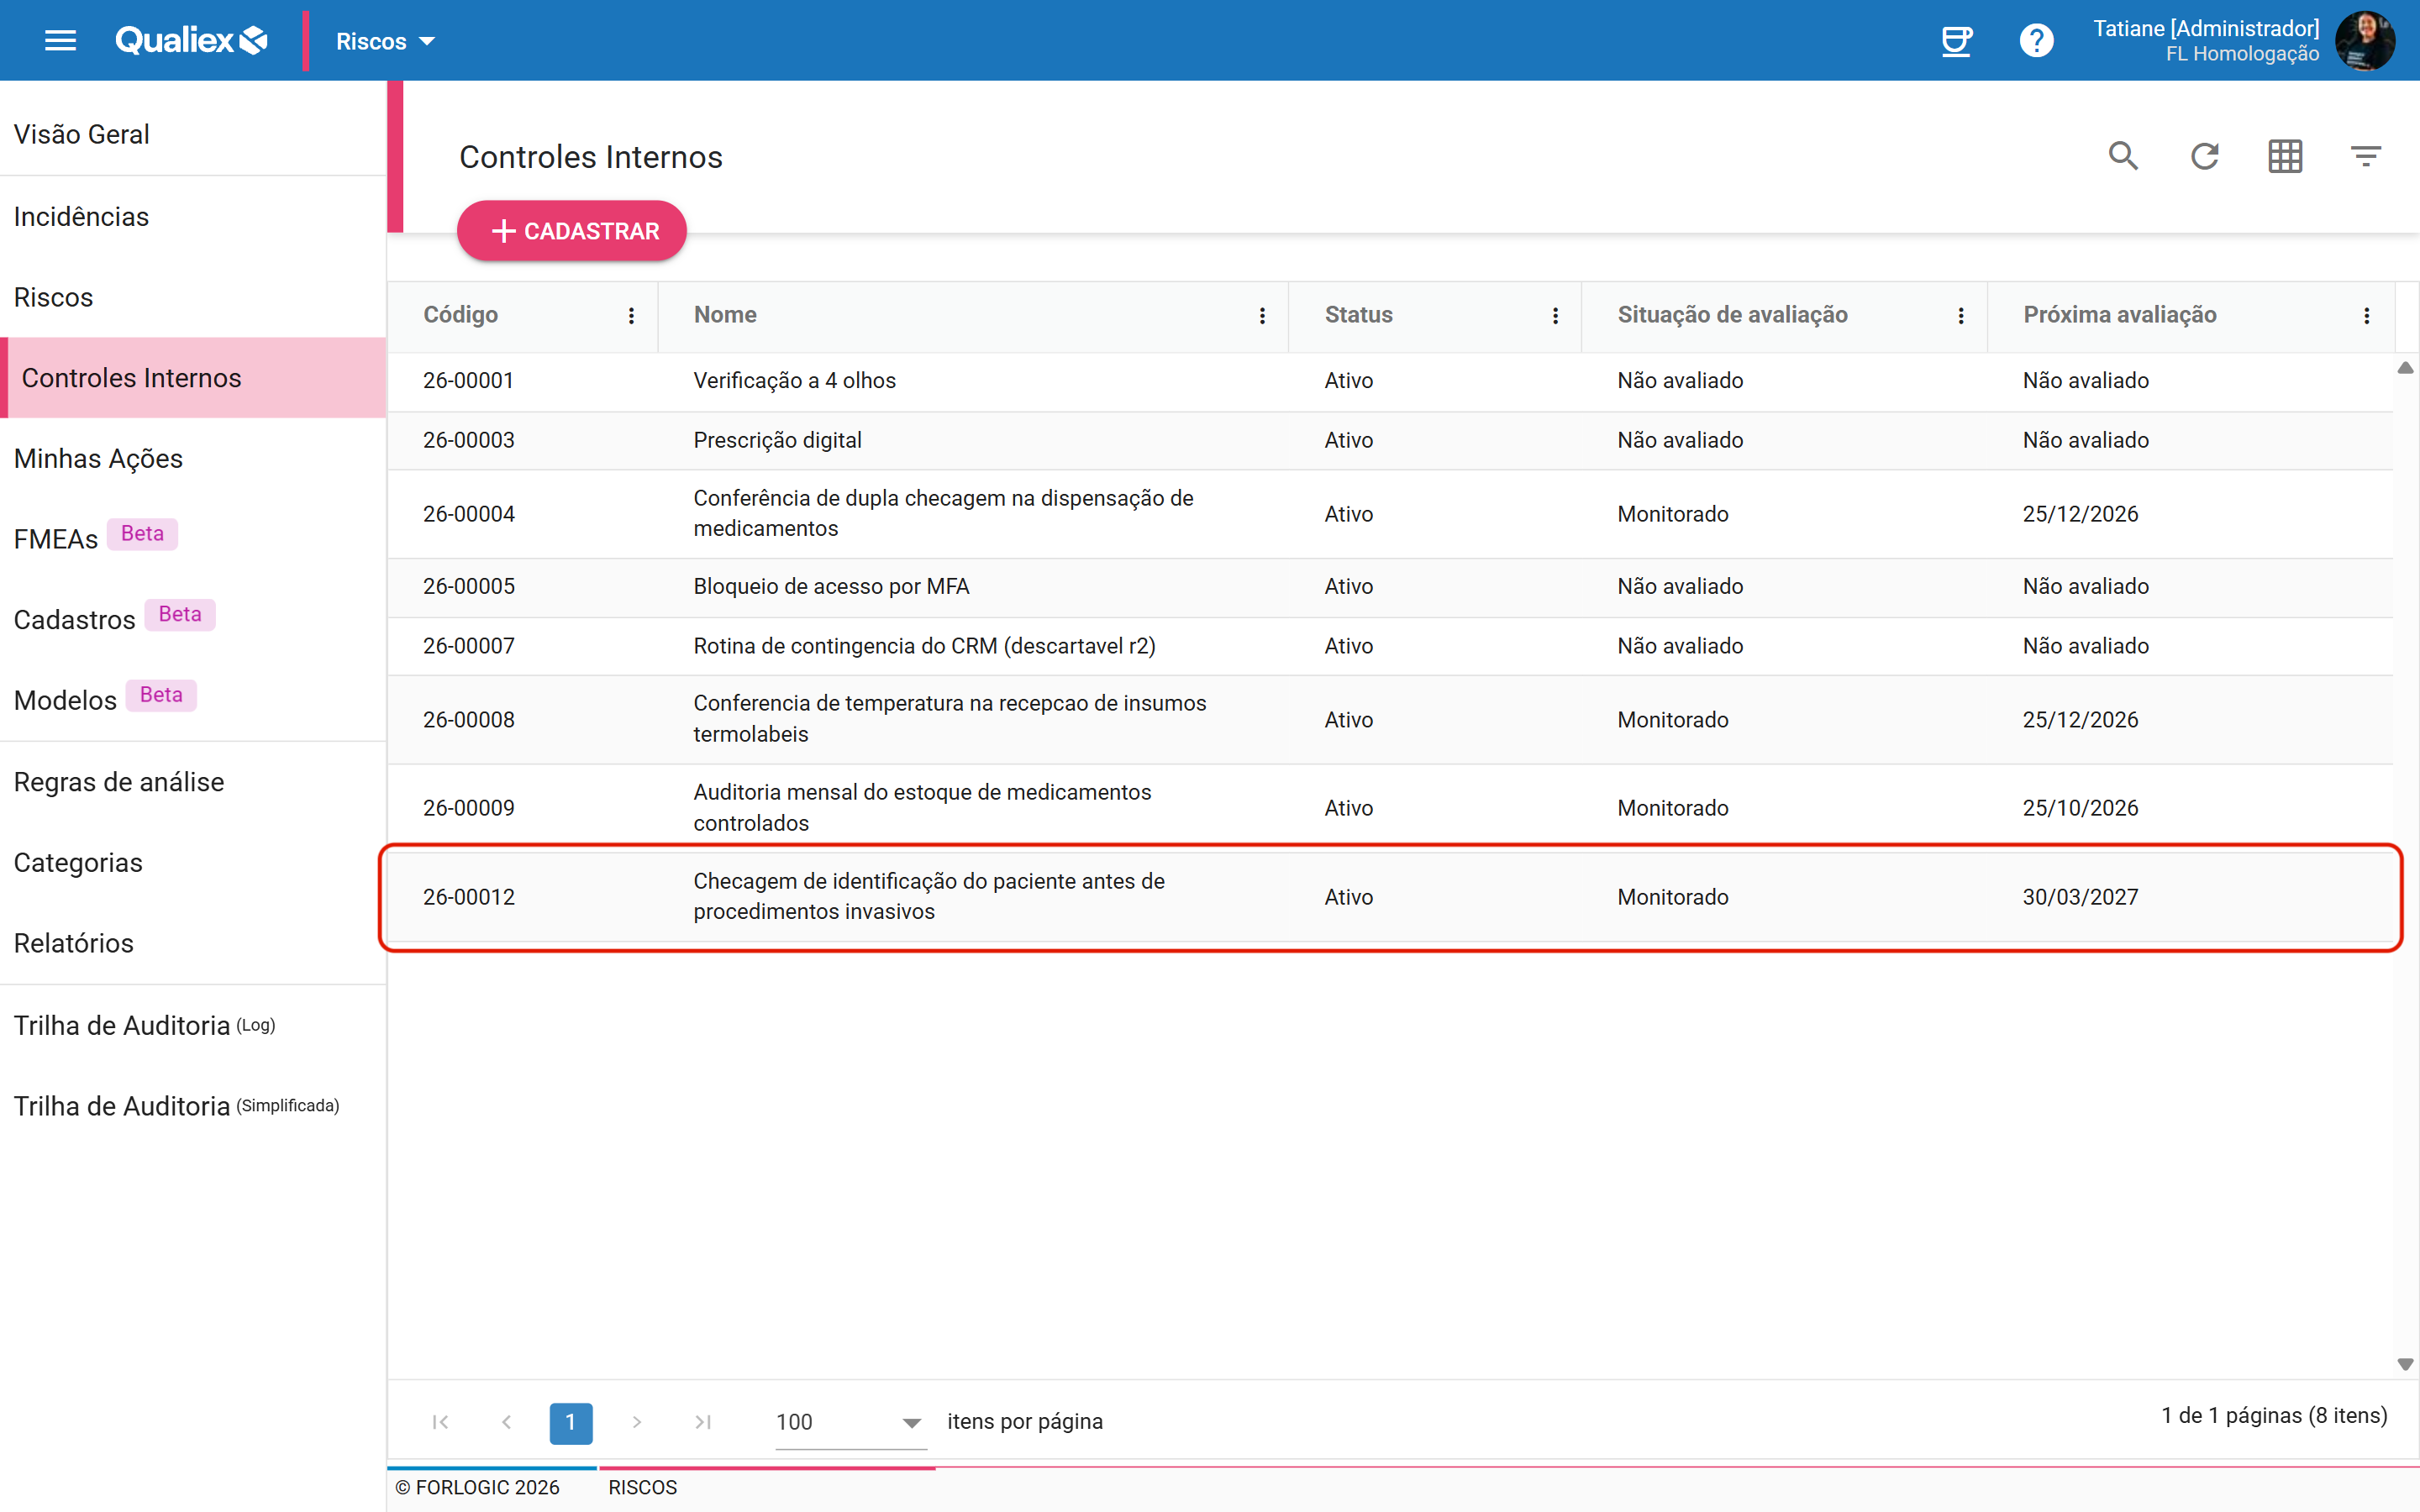Select page 1 pagination button
The height and width of the screenshot is (1512, 2420).
(571, 1422)
